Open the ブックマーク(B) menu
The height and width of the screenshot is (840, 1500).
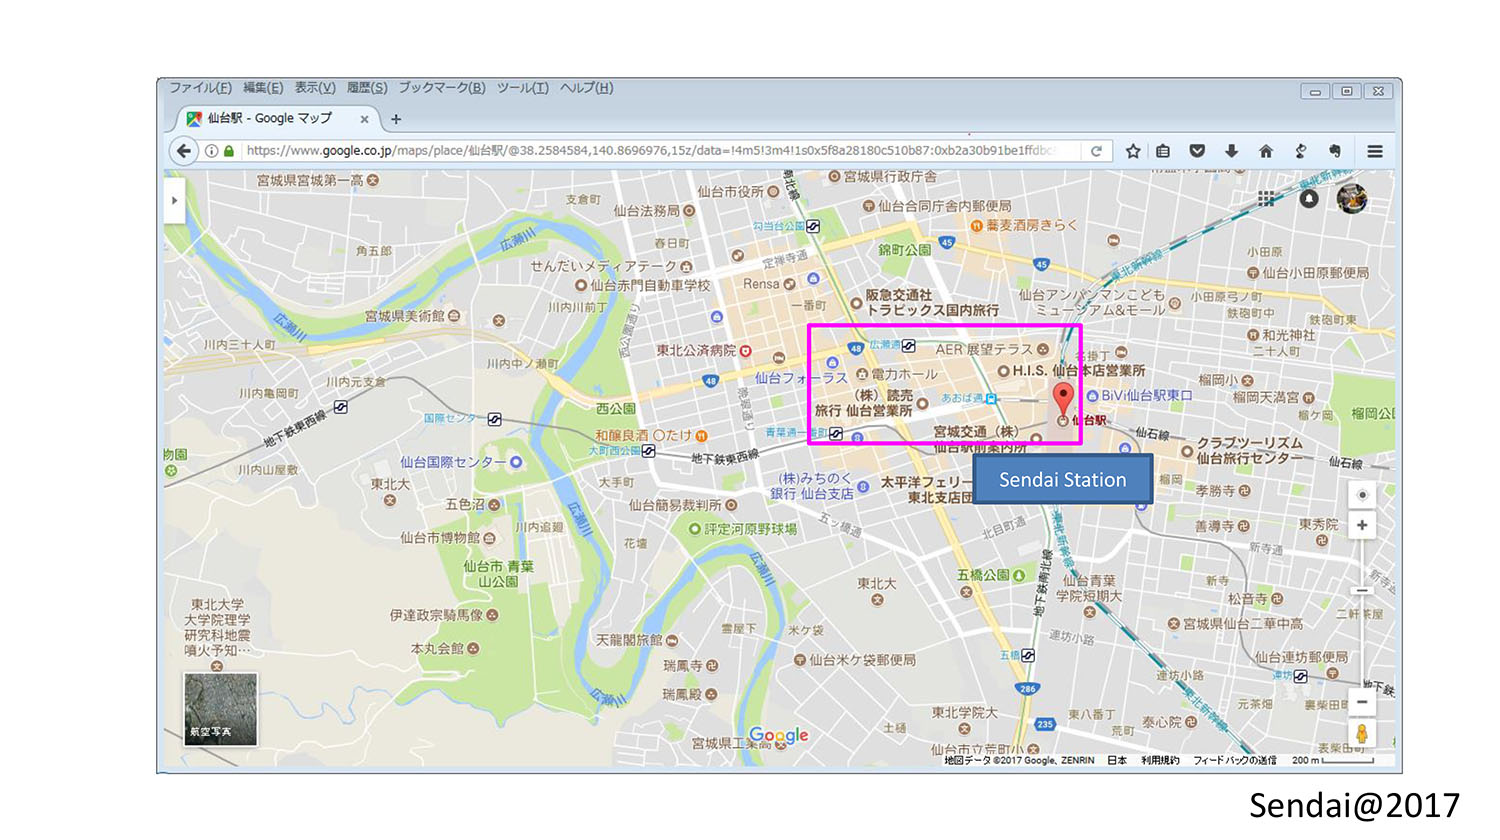pyautogui.click(x=442, y=88)
